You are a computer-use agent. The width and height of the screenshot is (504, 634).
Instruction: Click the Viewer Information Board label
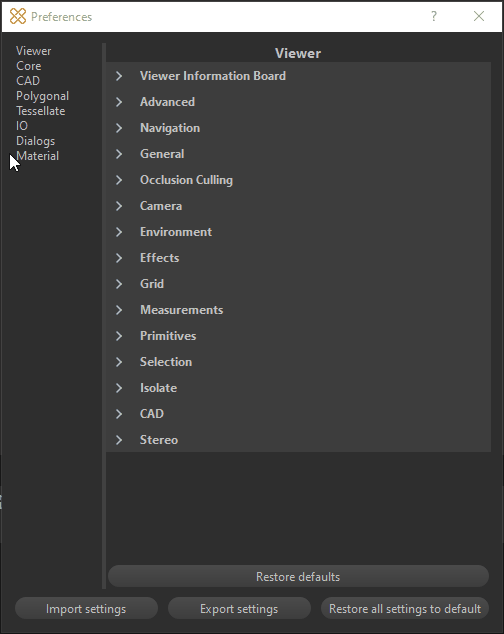click(x=213, y=76)
